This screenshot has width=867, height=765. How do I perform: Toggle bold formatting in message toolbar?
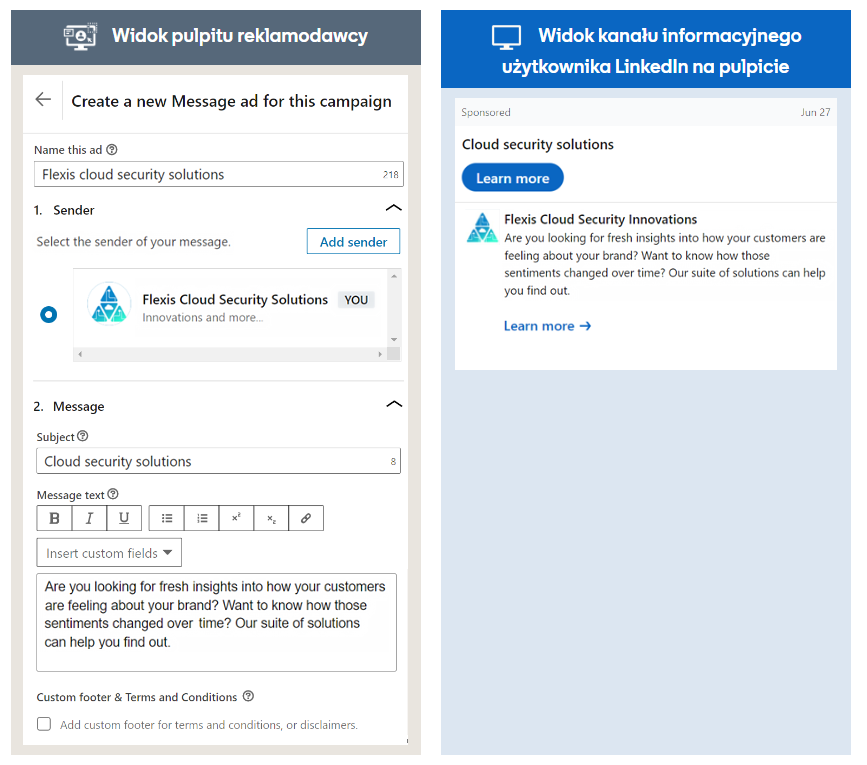click(54, 518)
